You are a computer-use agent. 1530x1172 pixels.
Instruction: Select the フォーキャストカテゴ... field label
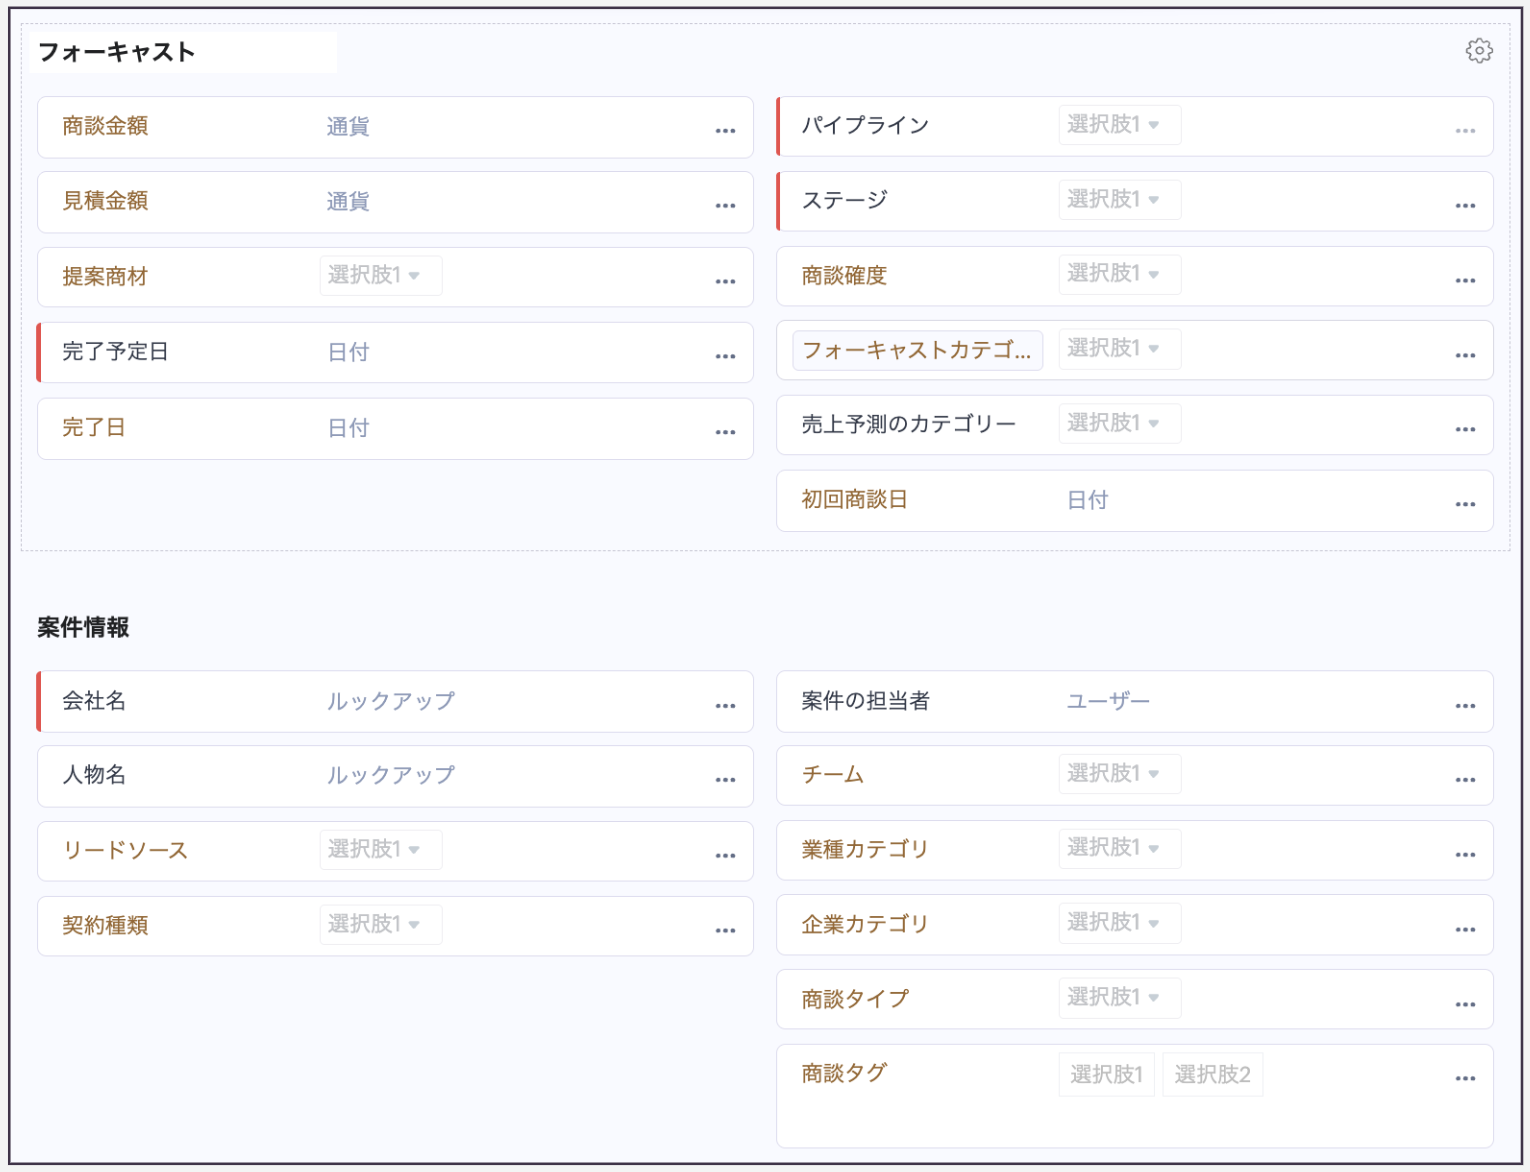click(x=916, y=350)
